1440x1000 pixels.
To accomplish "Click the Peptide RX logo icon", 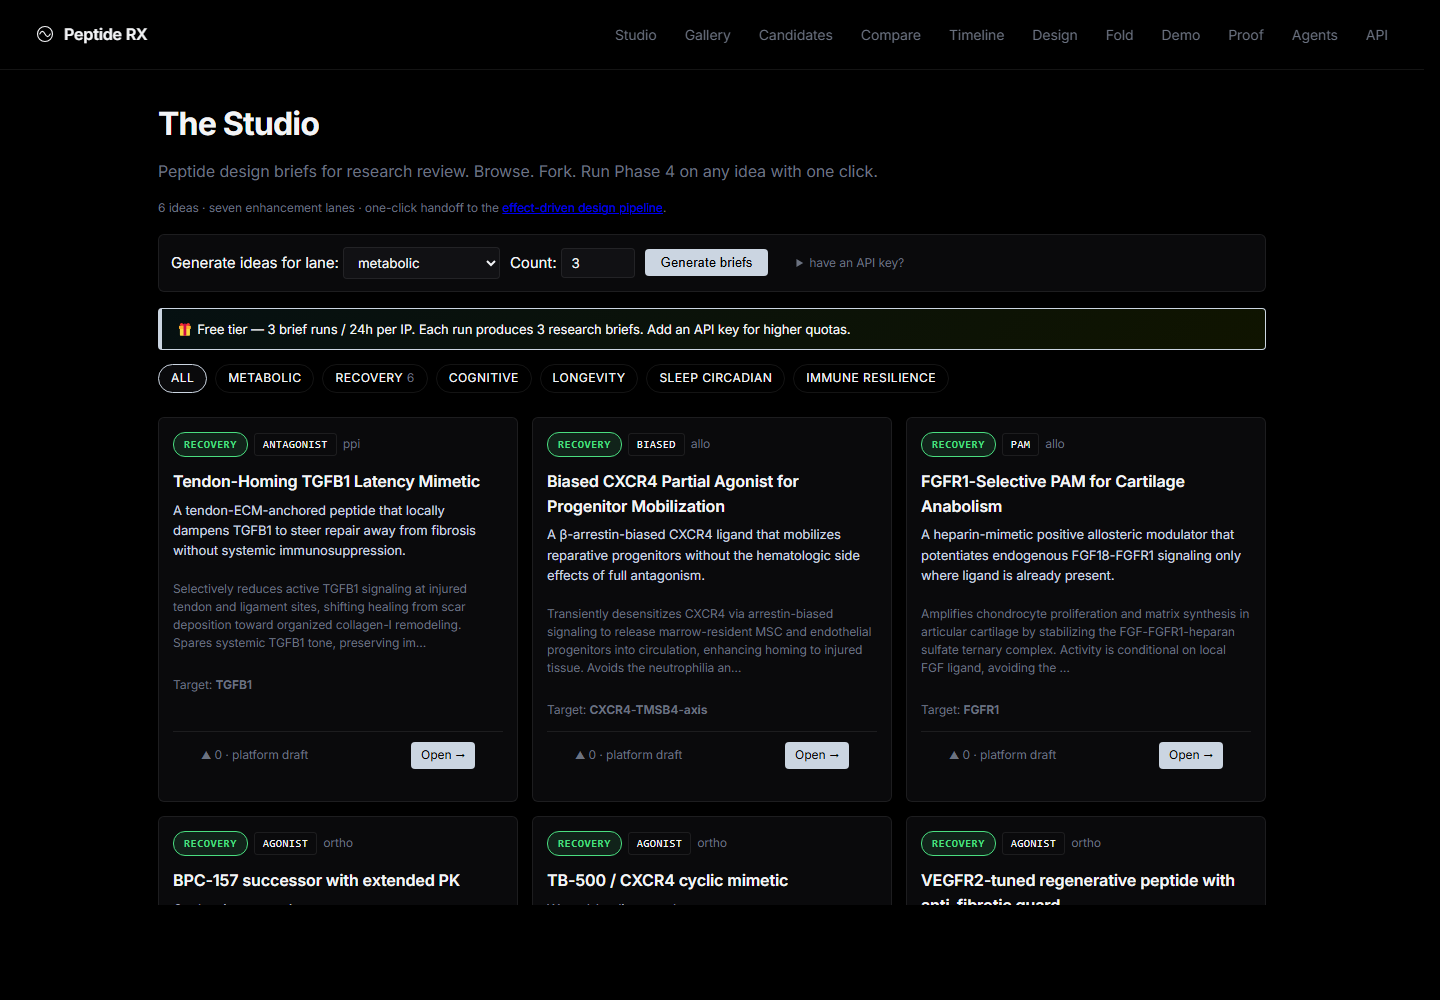I will coord(45,34).
